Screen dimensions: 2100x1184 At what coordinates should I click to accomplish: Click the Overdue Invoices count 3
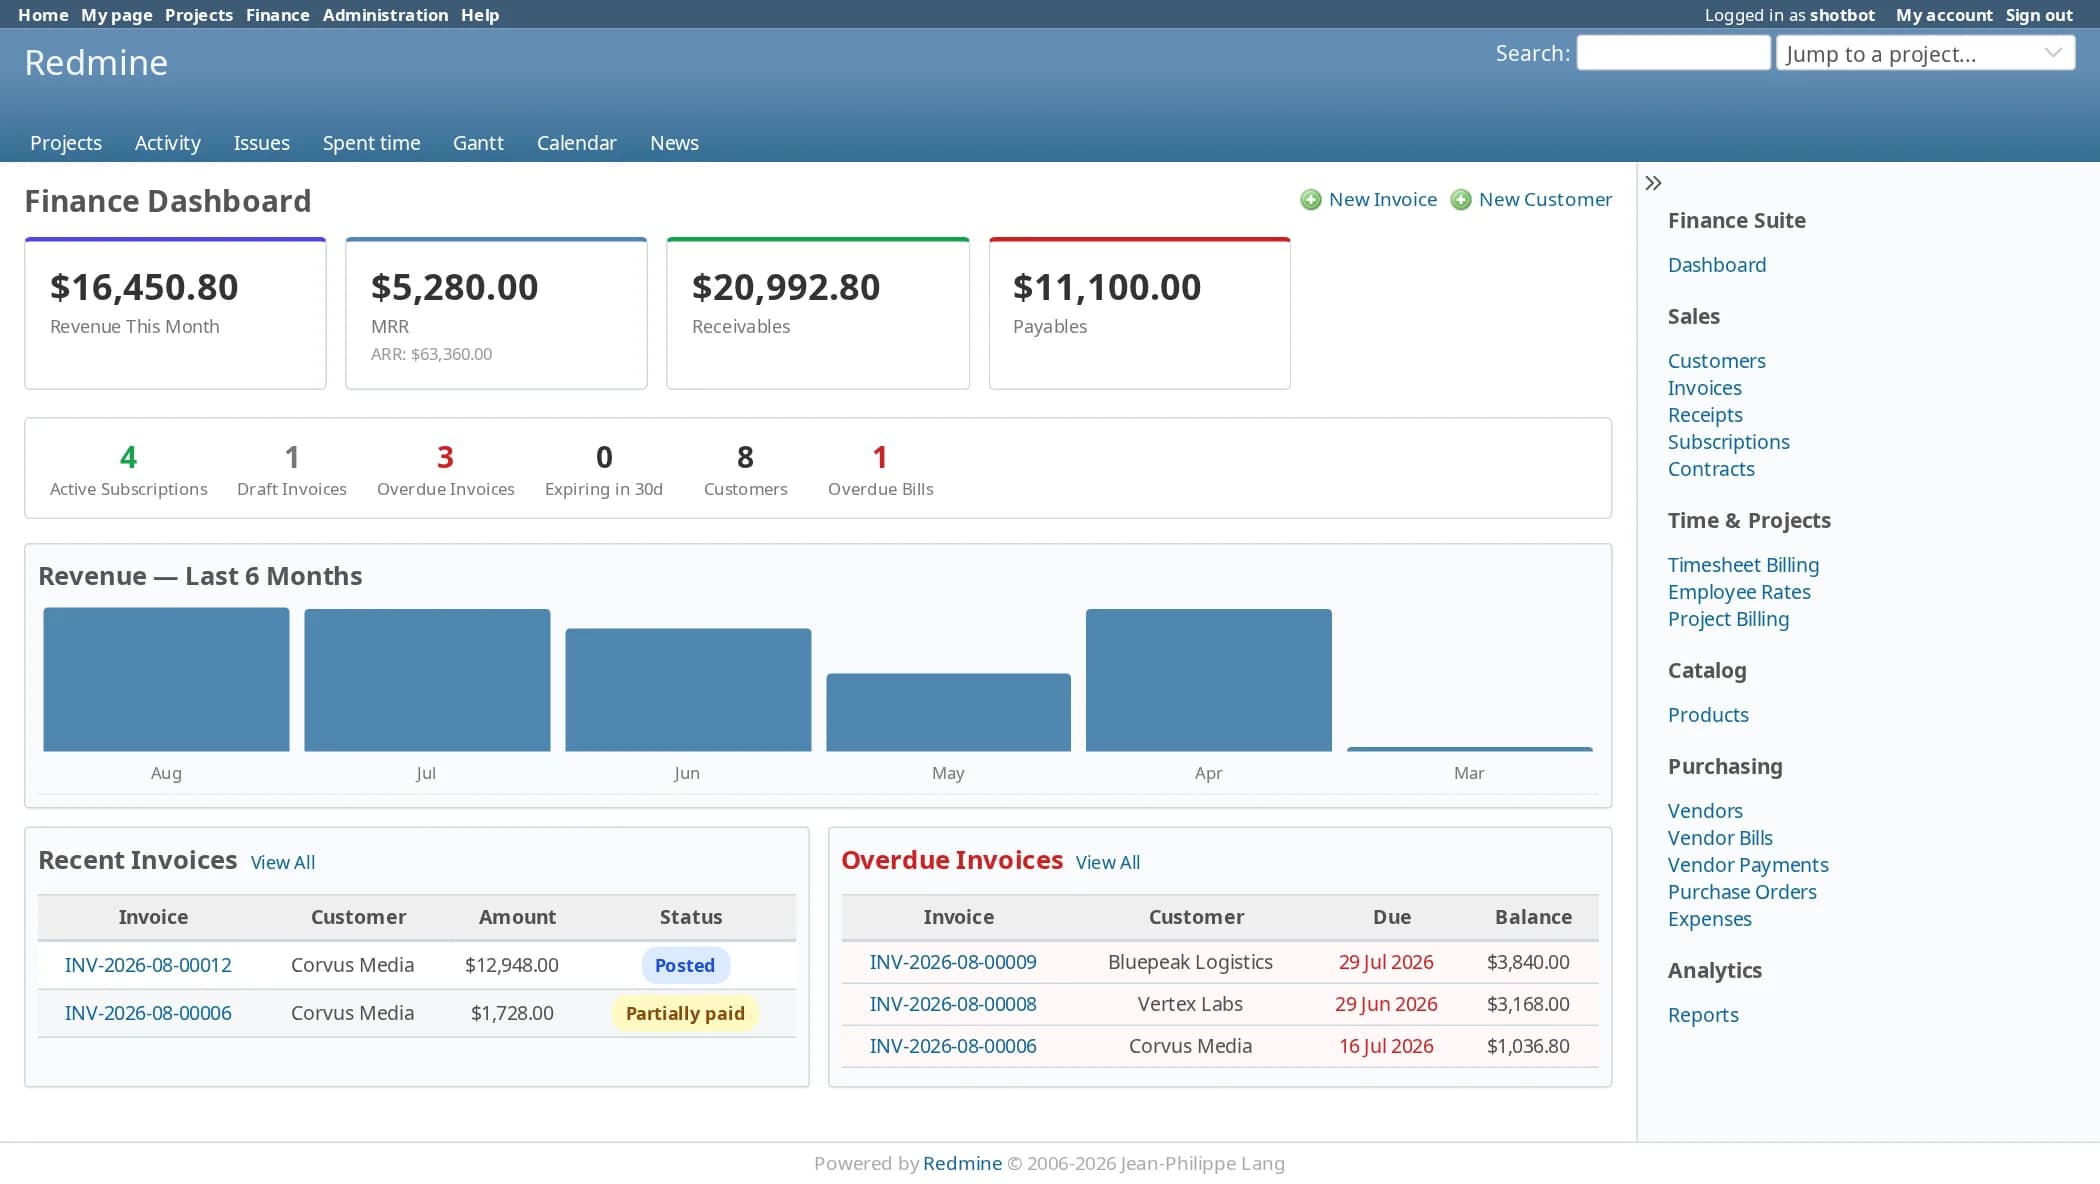445,457
